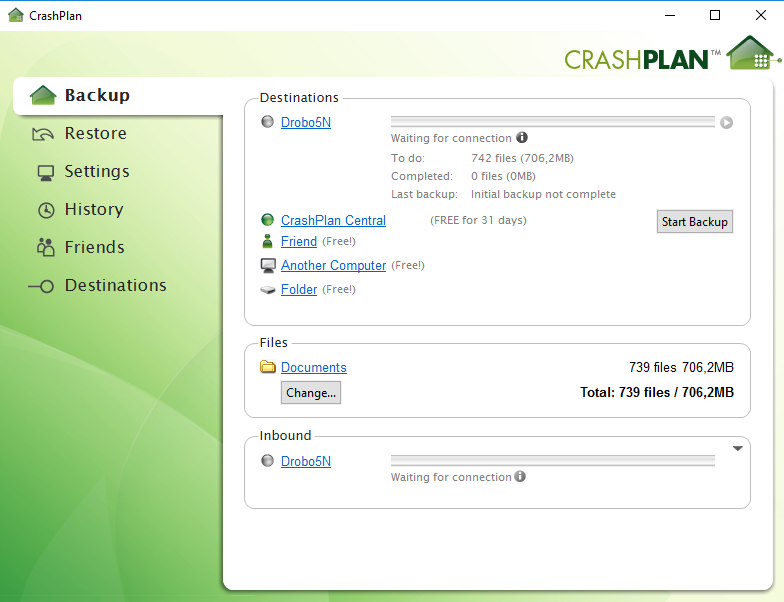The height and width of the screenshot is (602, 784).
Task: Click the Start Backup button
Action: point(694,222)
